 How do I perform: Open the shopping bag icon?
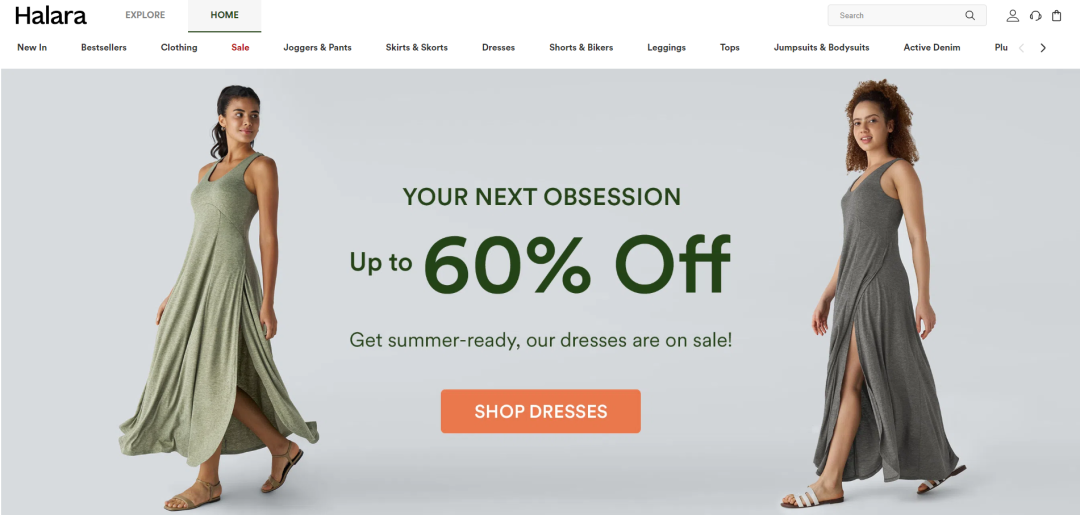point(1057,15)
